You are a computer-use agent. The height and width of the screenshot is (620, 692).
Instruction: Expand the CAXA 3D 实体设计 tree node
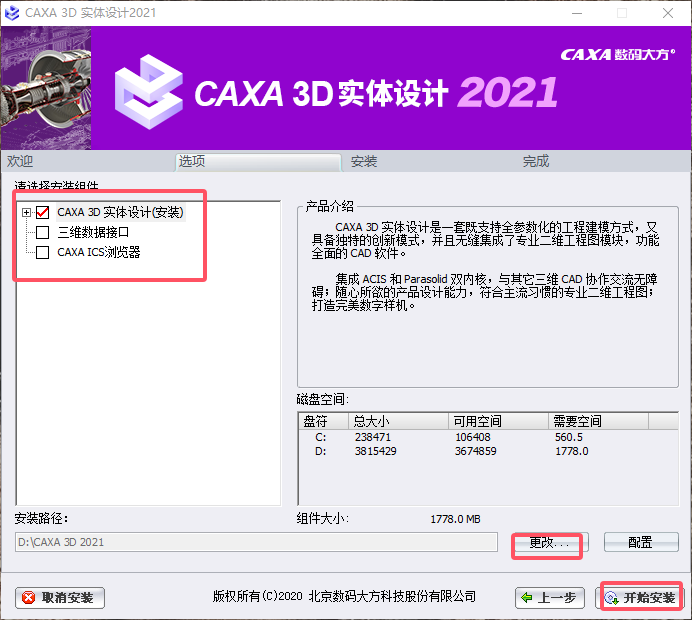tap(26, 213)
